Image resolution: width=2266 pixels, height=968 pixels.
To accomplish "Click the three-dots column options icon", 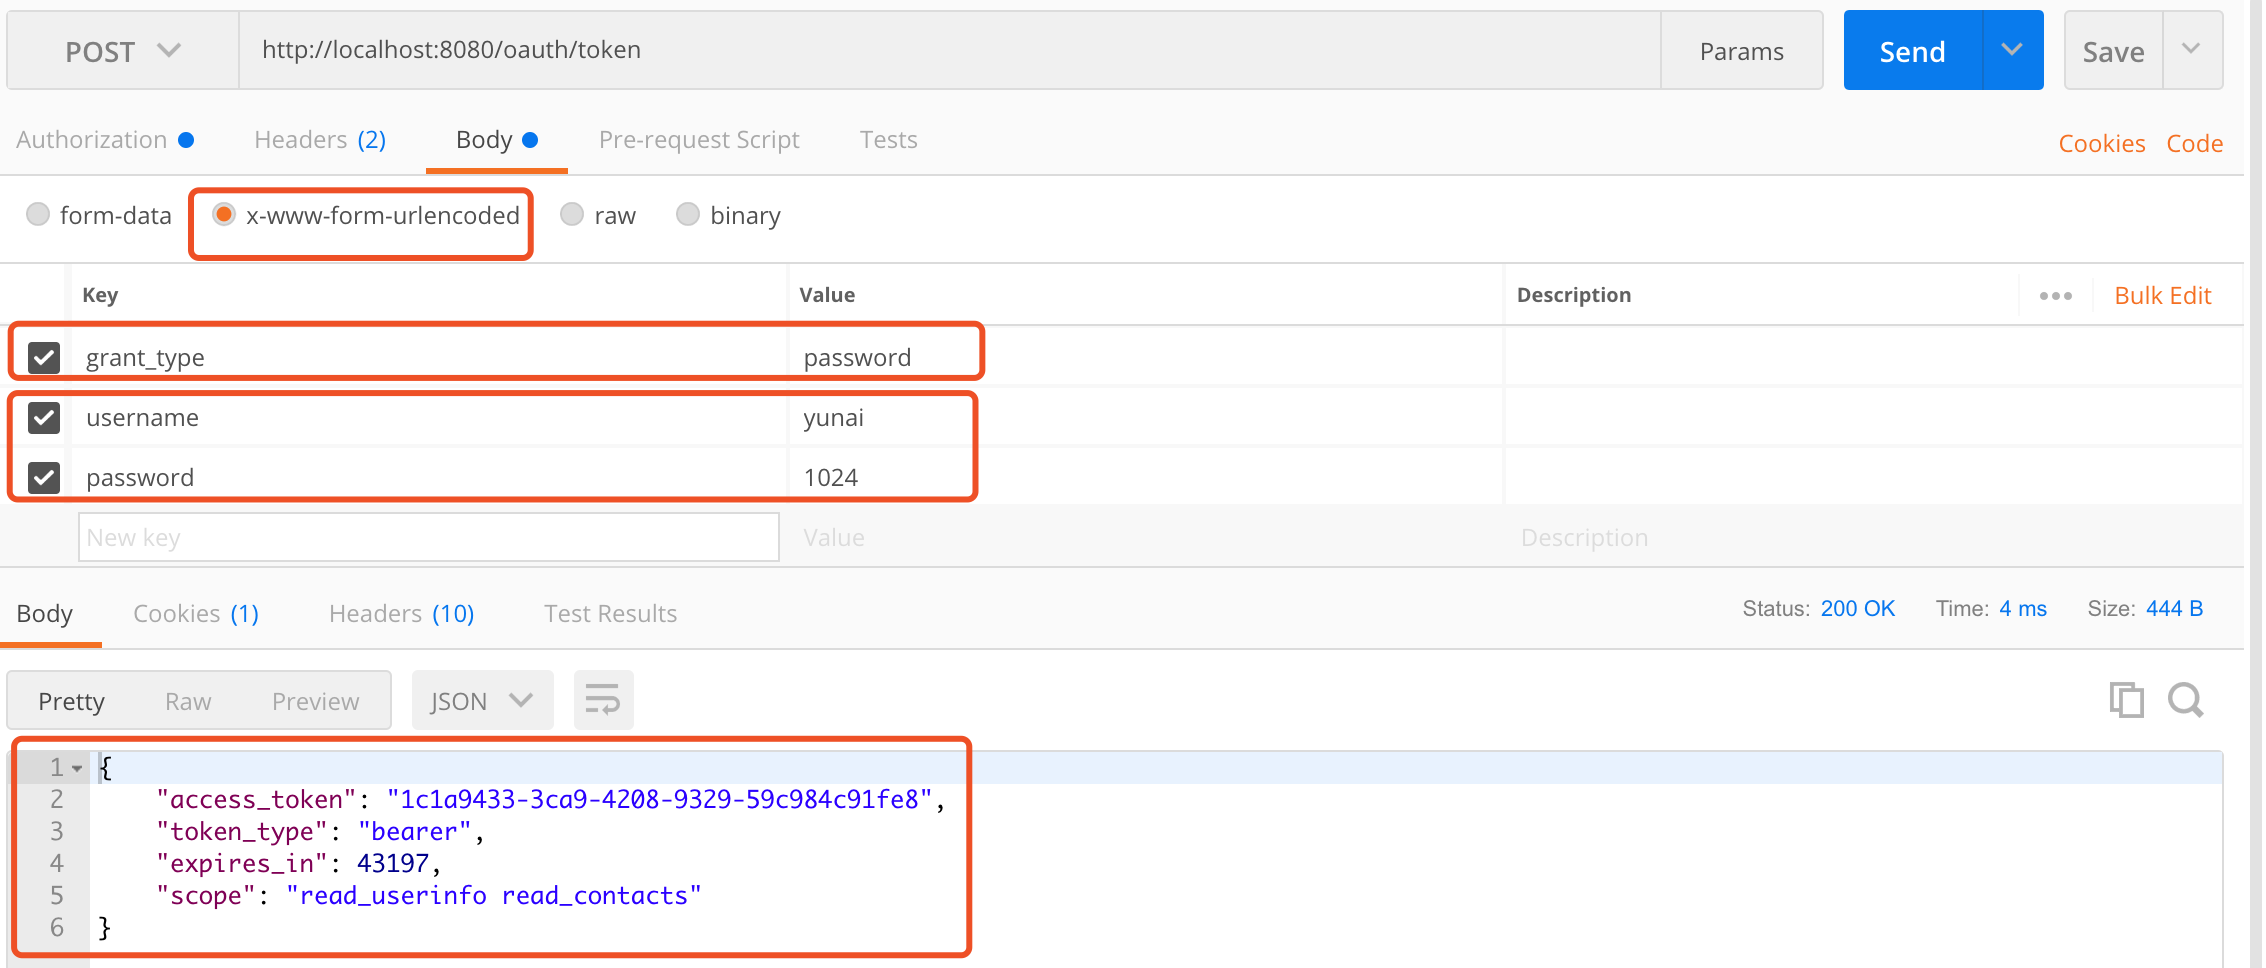I will click(2055, 296).
